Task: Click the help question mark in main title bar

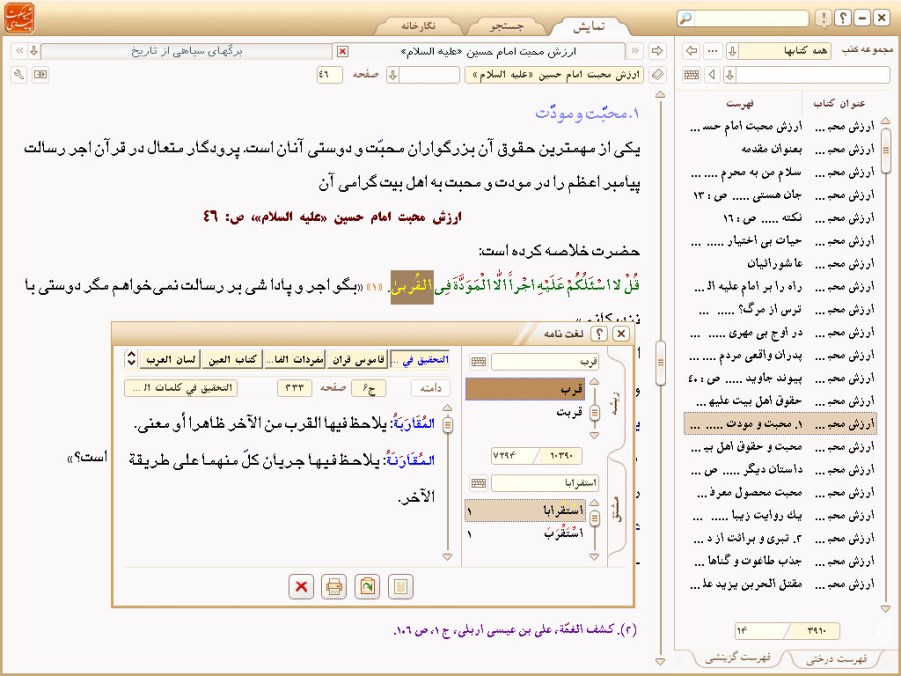Action: pos(842,18)
